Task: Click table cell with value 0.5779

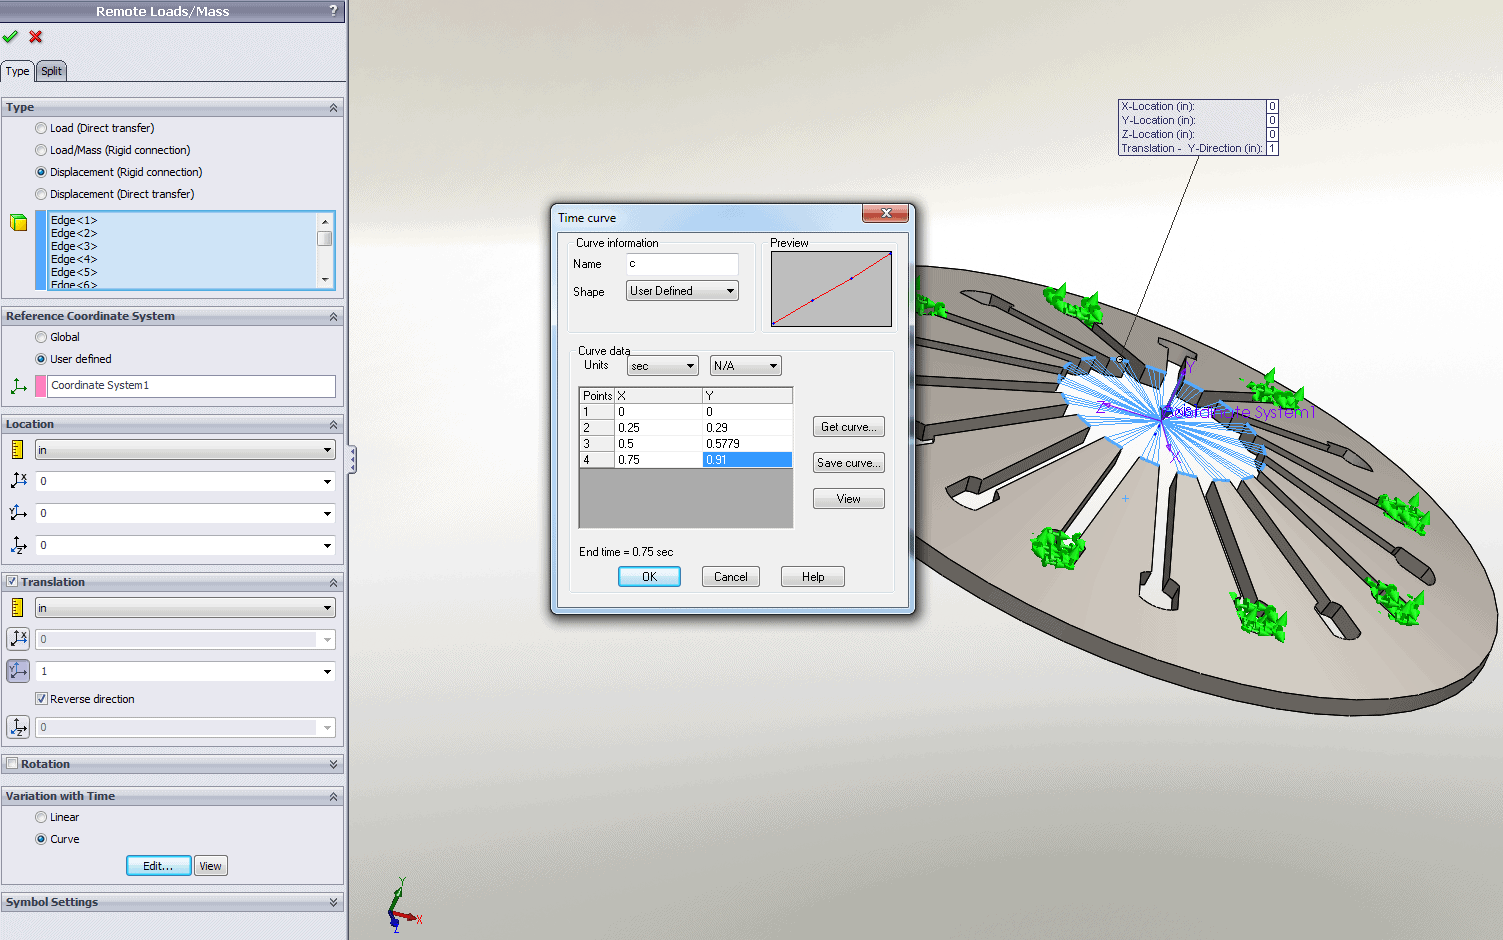Action: 747,443
